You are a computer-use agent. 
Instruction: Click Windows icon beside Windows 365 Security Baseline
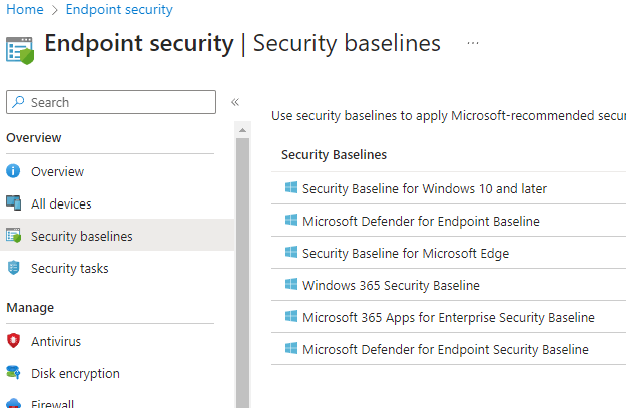click(290, 285)
